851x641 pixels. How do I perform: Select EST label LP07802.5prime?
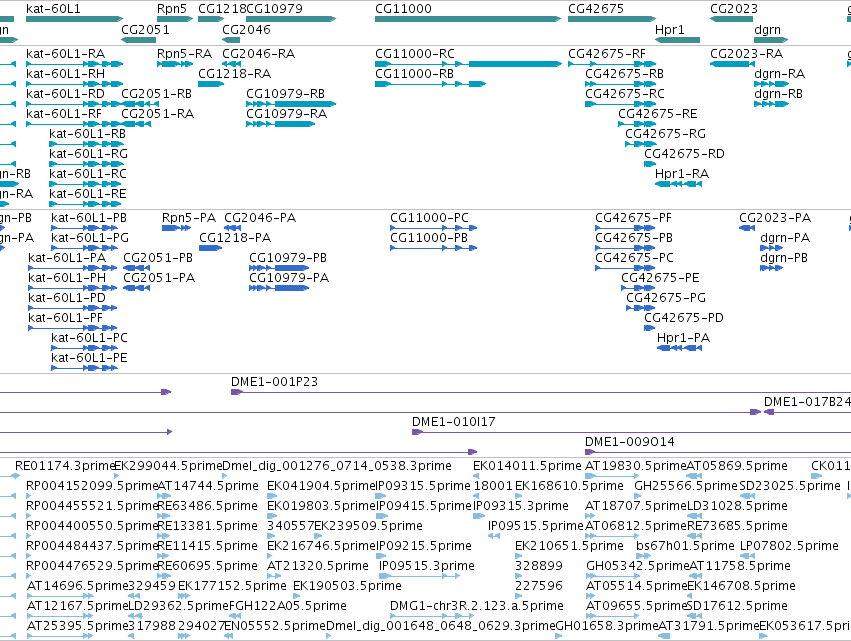coord(789,545)
